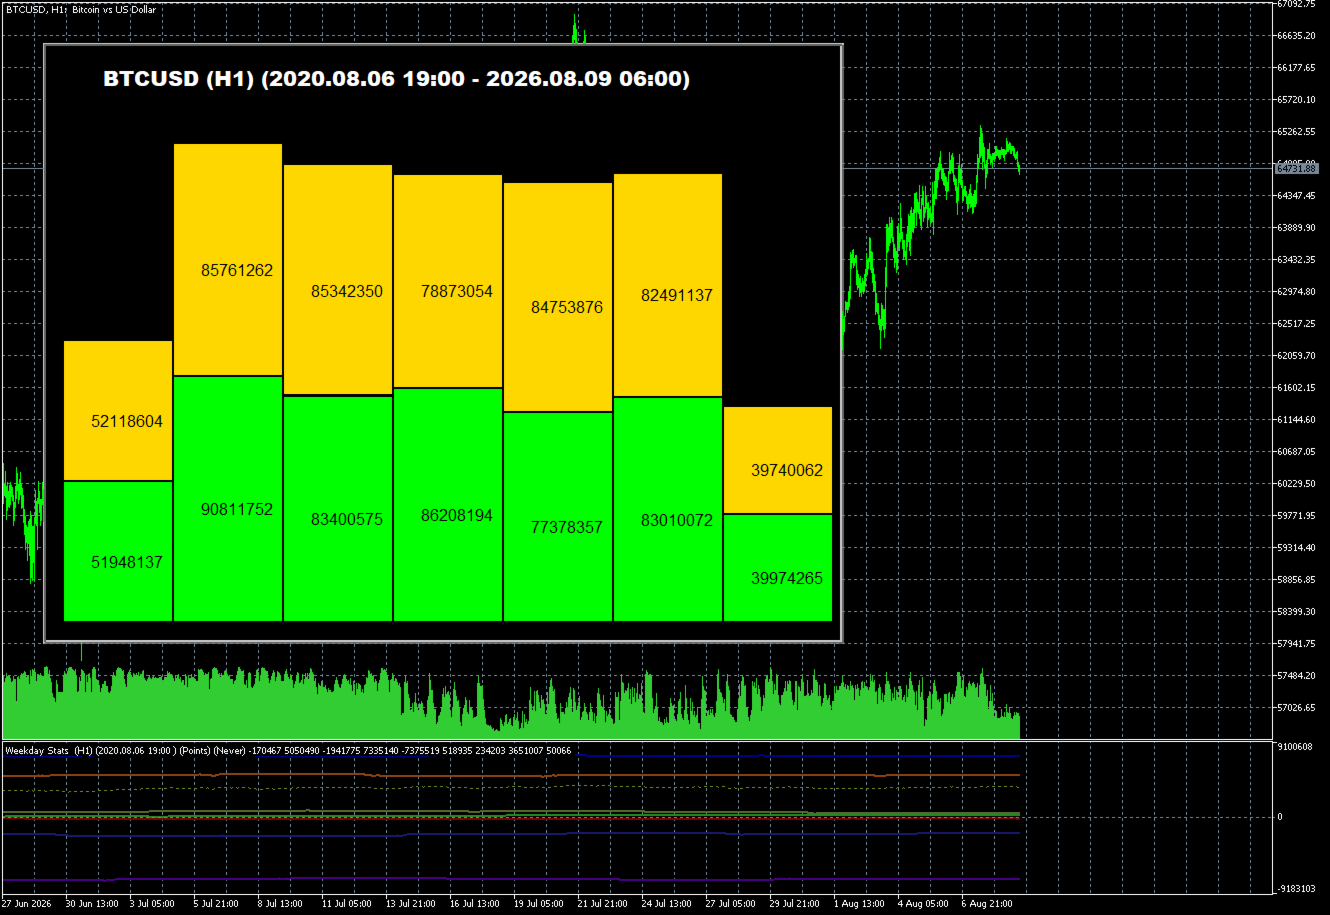The height and width of the screenshot is (915, 1330).
Task: Pick the yellow segment showing 82491137
Action: tap(668, 285)
